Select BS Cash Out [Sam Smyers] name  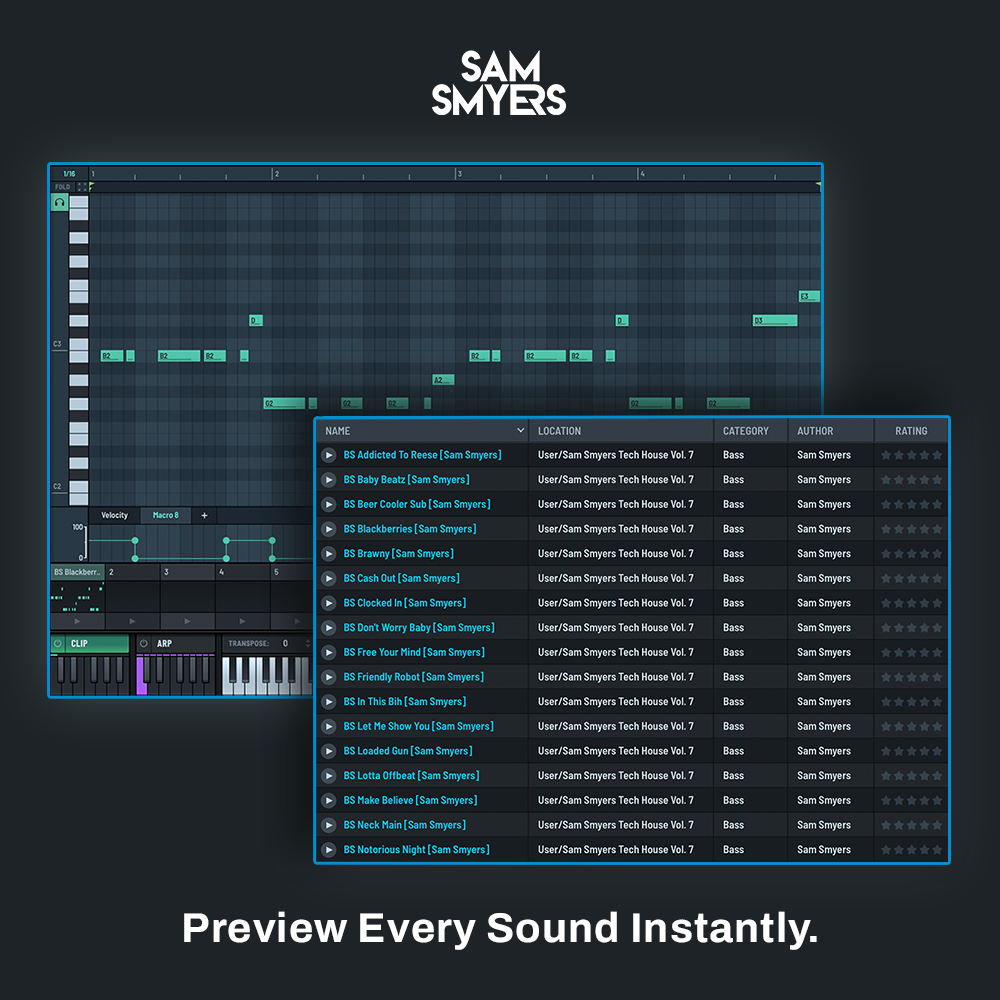point(402,578)
